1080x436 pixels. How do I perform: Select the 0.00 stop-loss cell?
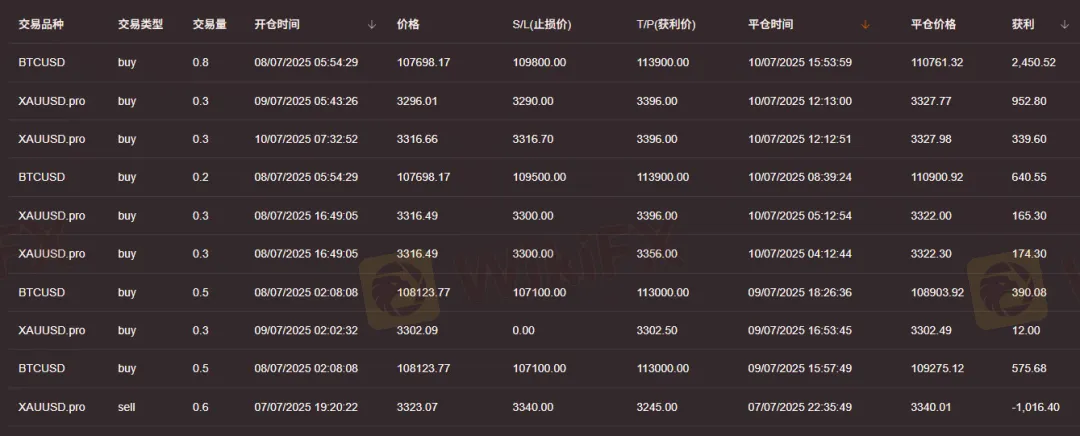[x=523, y=331]
